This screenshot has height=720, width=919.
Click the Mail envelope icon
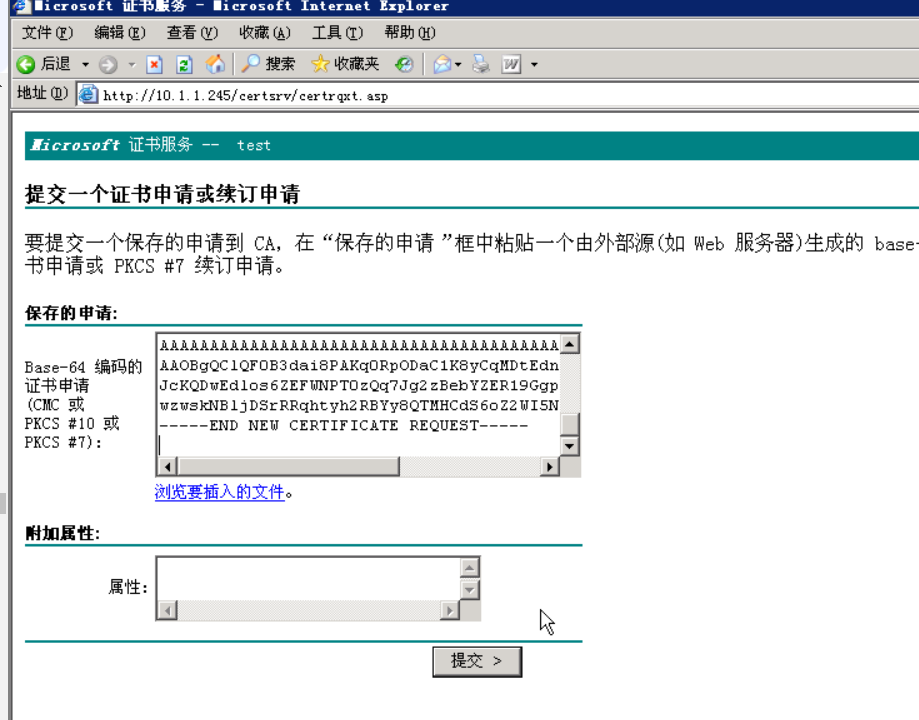pyautogui.click(x=442, y=64)
